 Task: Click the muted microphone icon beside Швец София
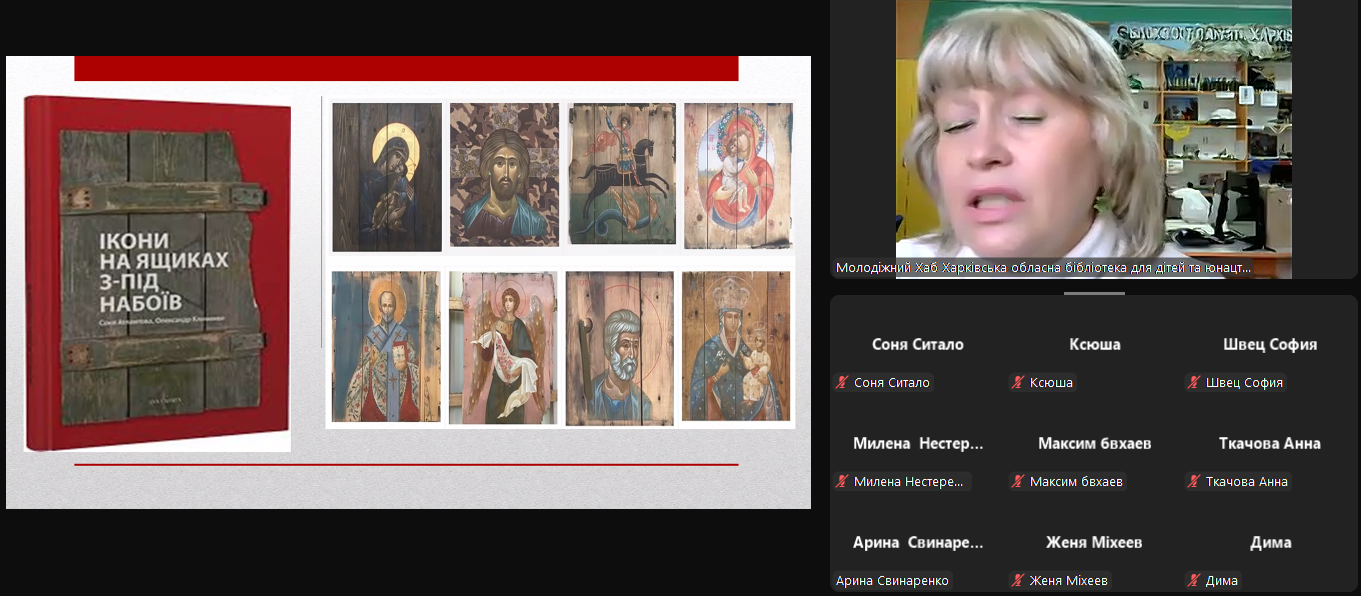[1194, 383]
